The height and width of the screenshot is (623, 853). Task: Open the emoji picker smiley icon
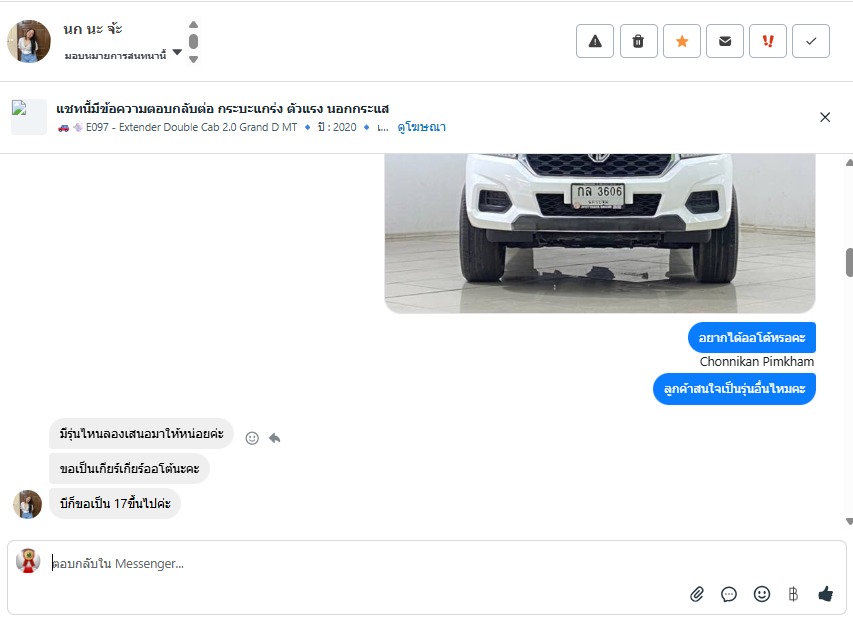pos(762,594)
